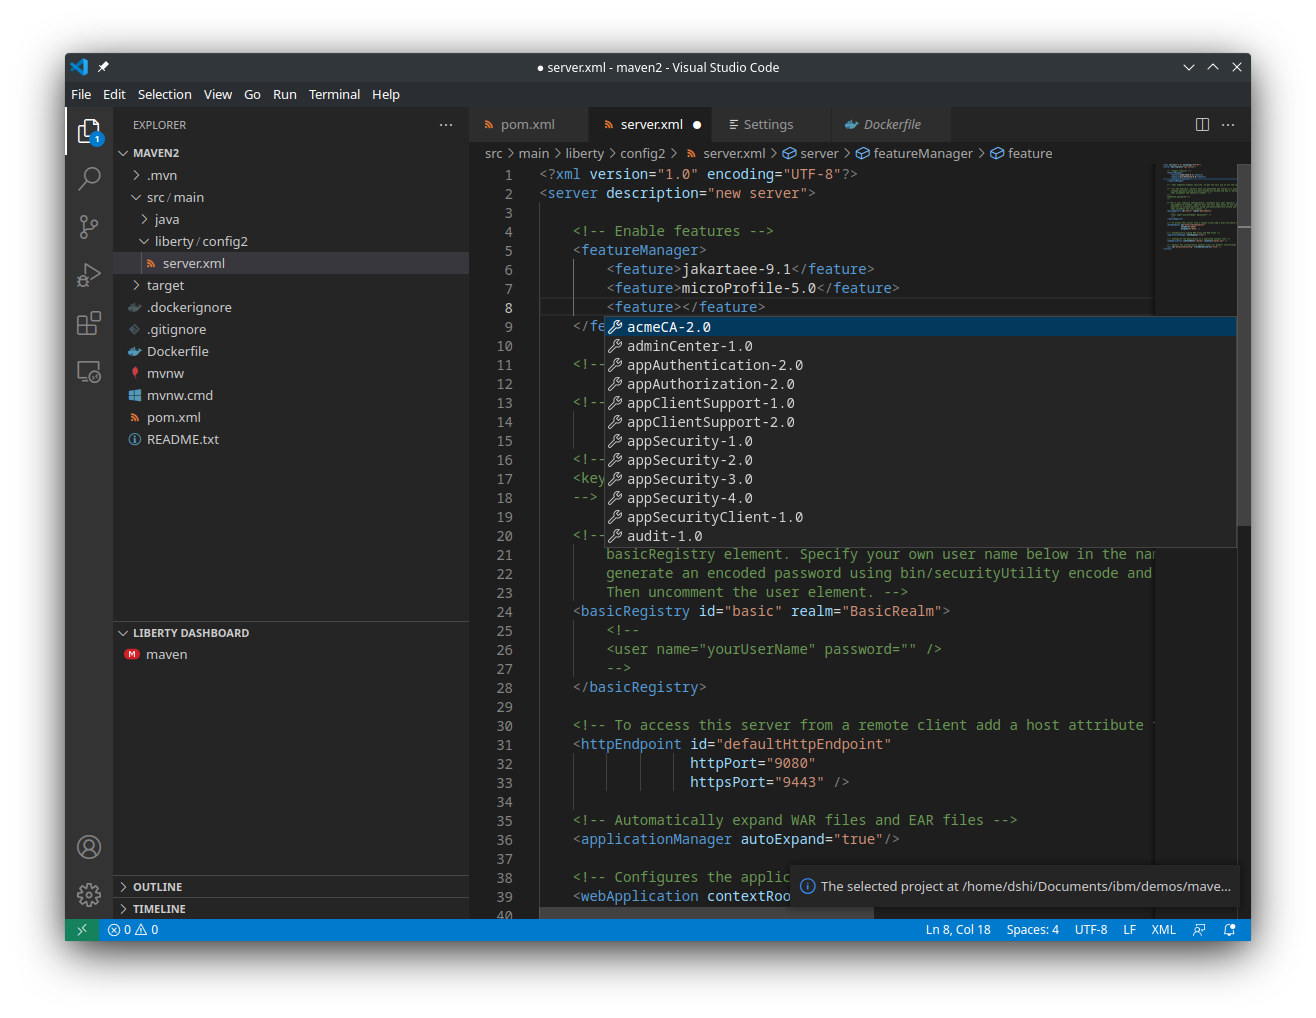Open the Explorer view in activity bar
1316x1018 pixels.
89,131
